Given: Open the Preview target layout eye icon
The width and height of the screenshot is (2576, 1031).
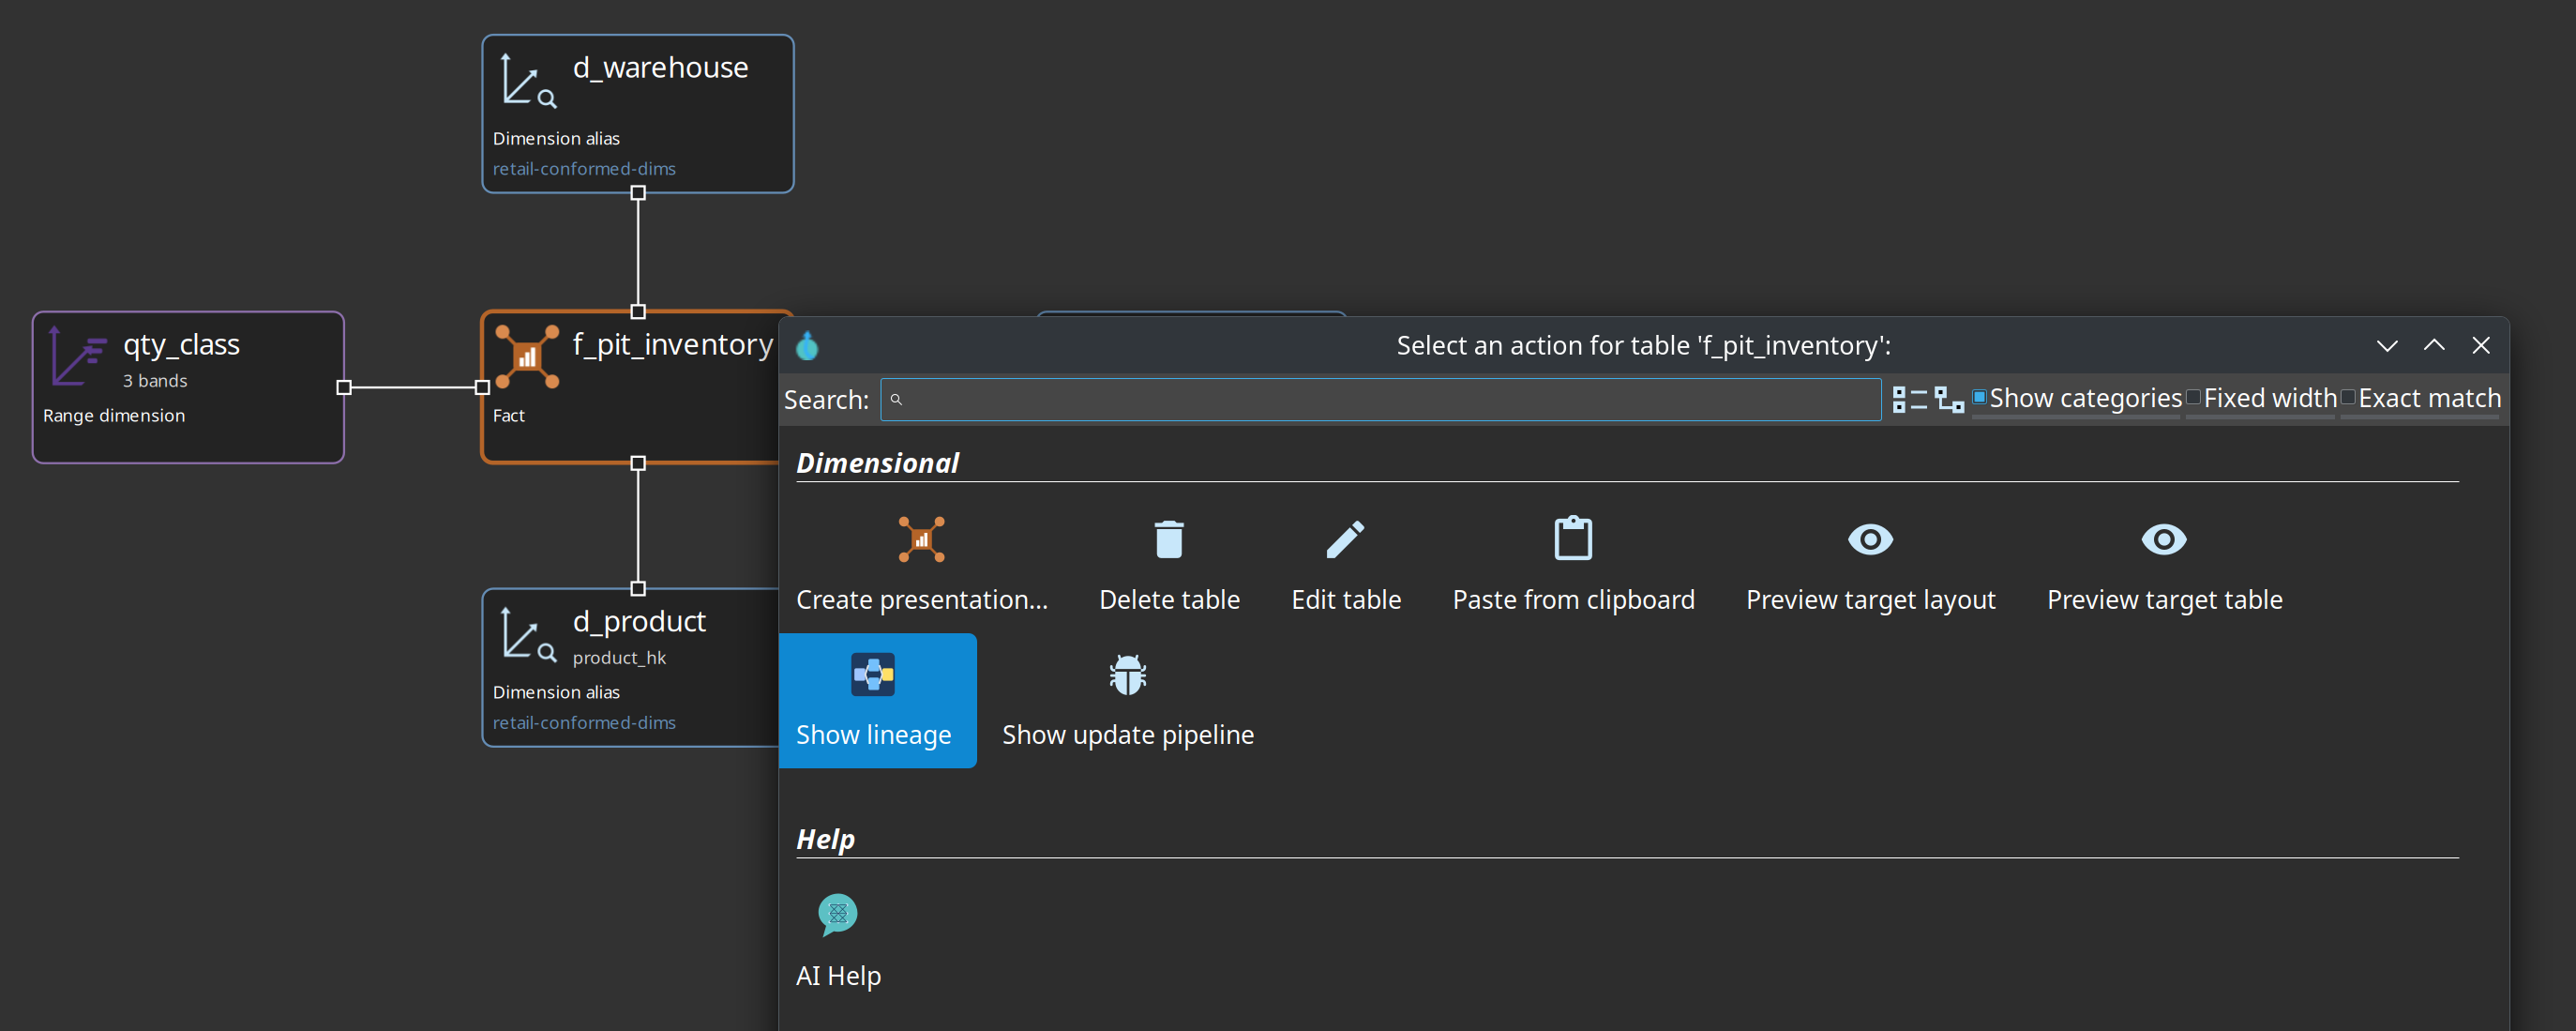Looking at the screenshot, I should point(1869,539).
